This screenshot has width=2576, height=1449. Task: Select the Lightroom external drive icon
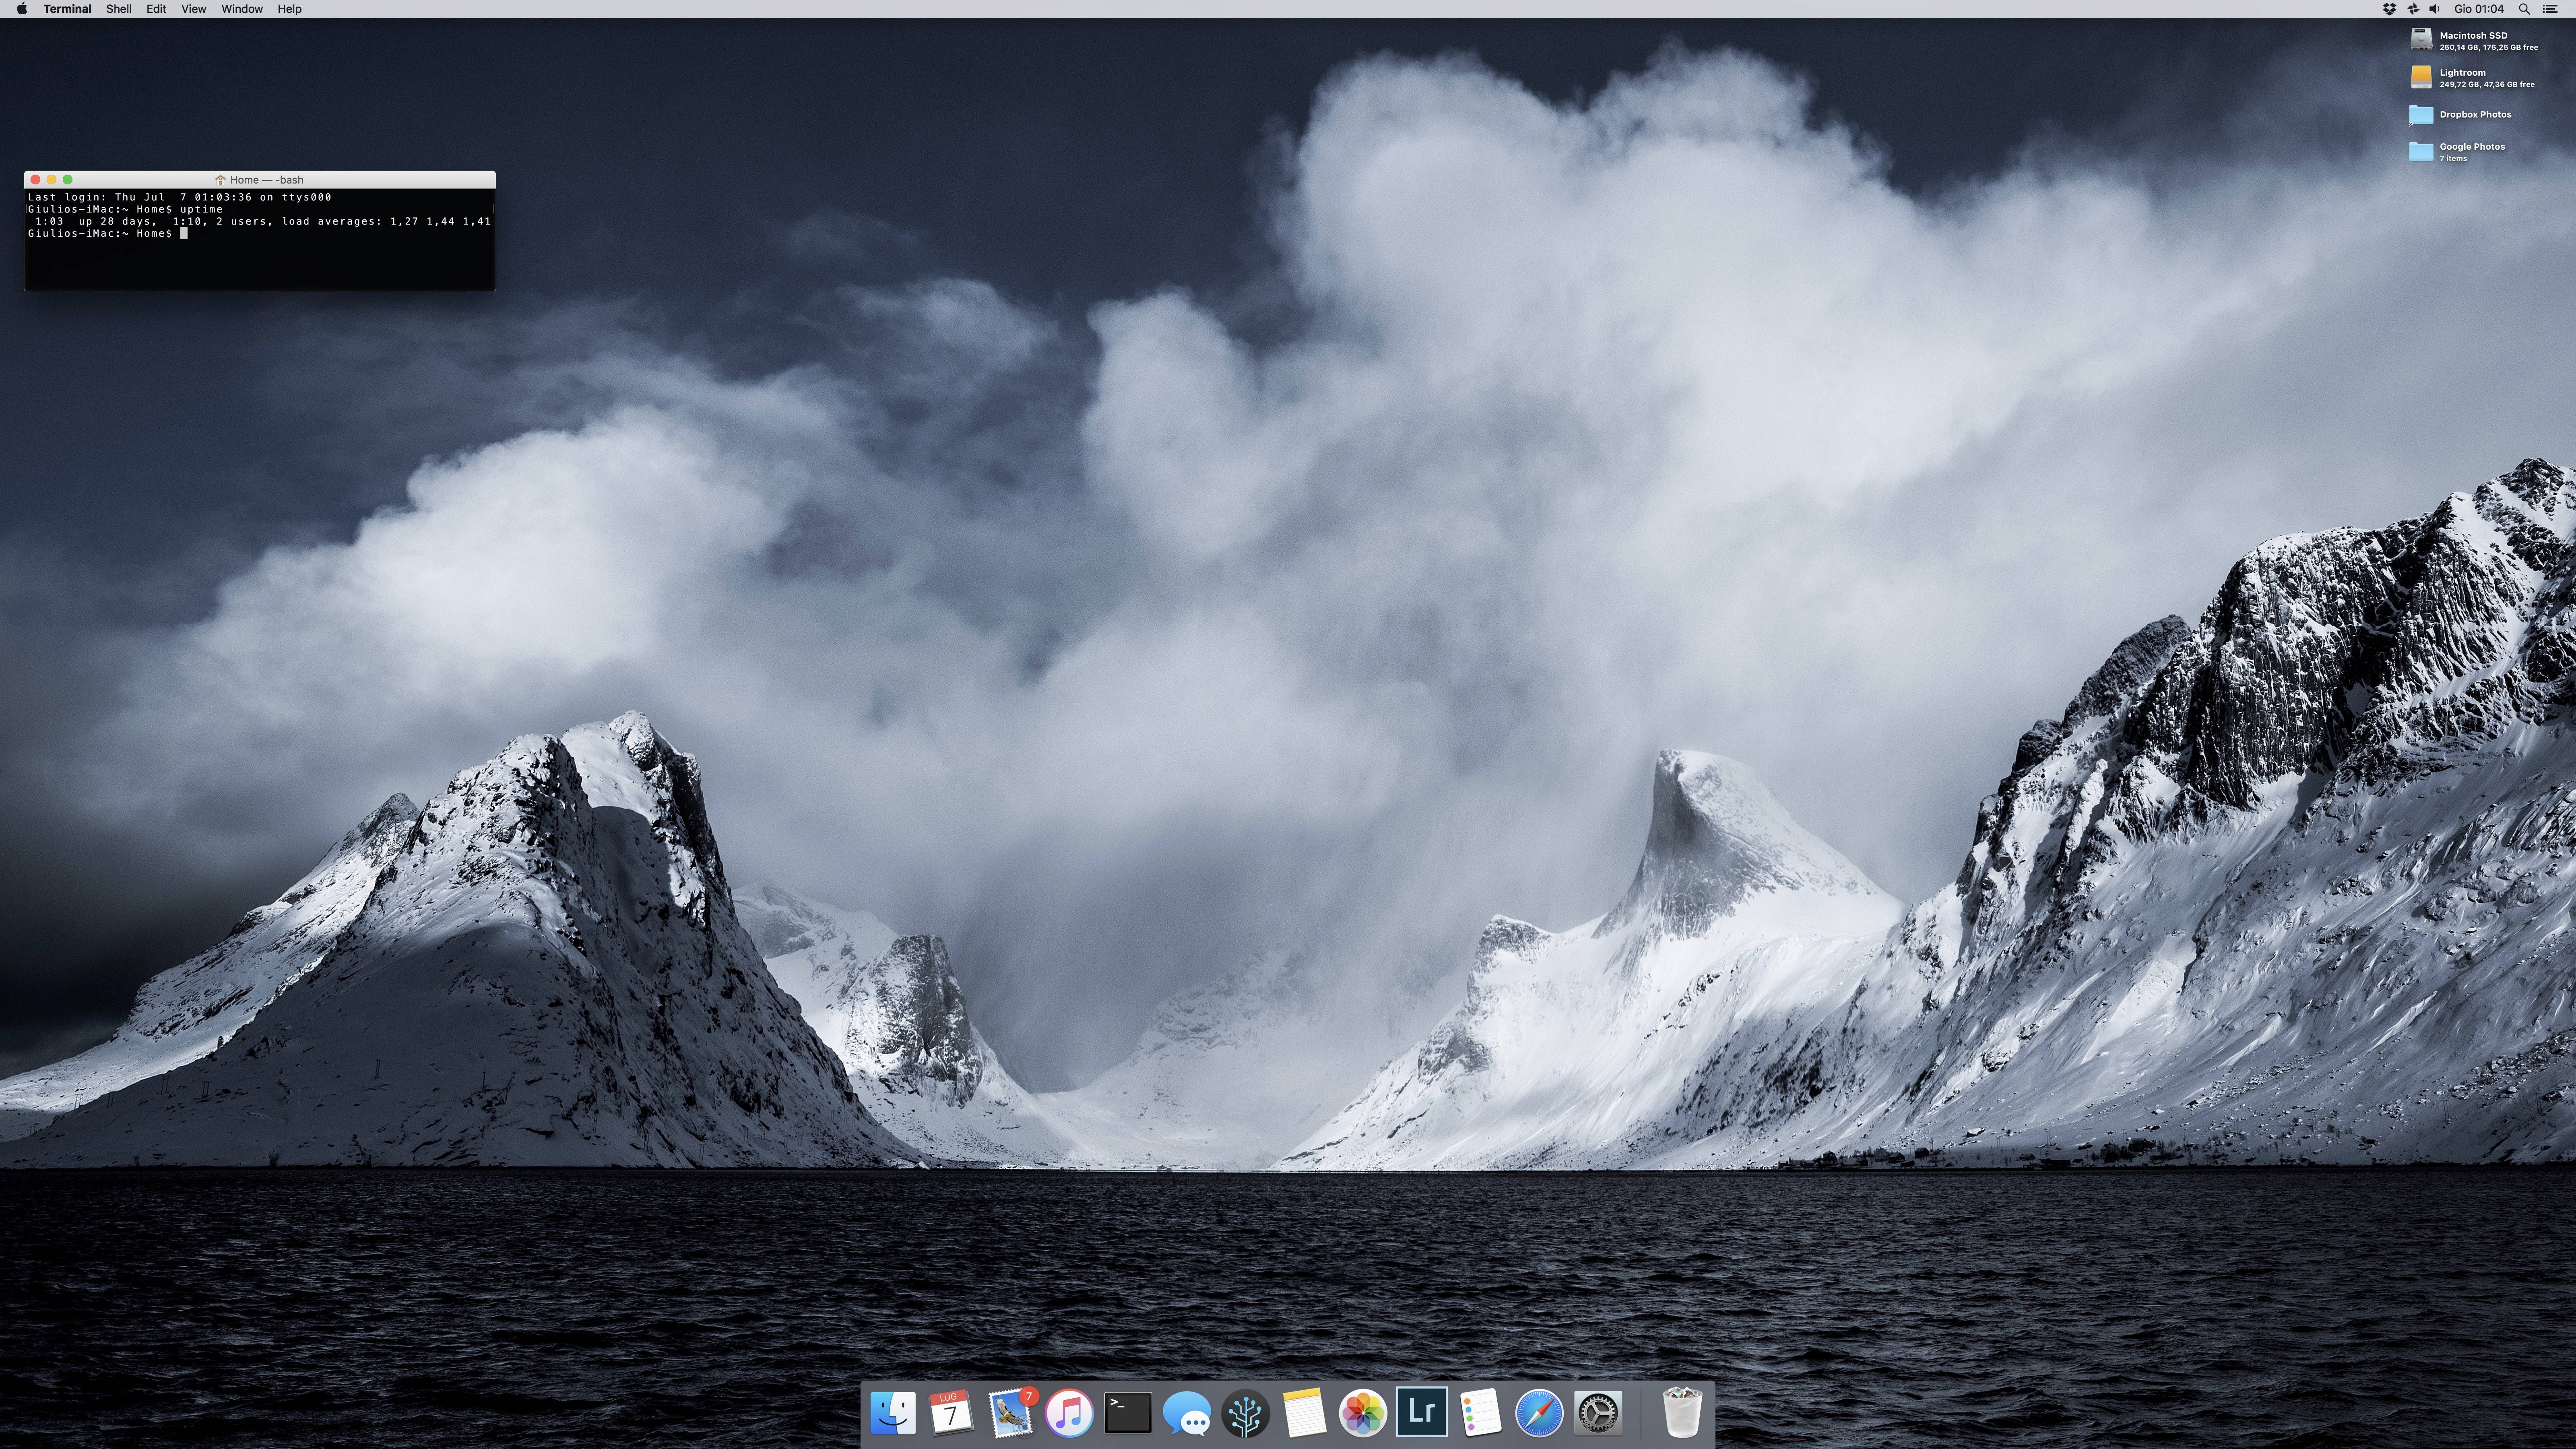pyautogui.click(x=2421, y=77)
